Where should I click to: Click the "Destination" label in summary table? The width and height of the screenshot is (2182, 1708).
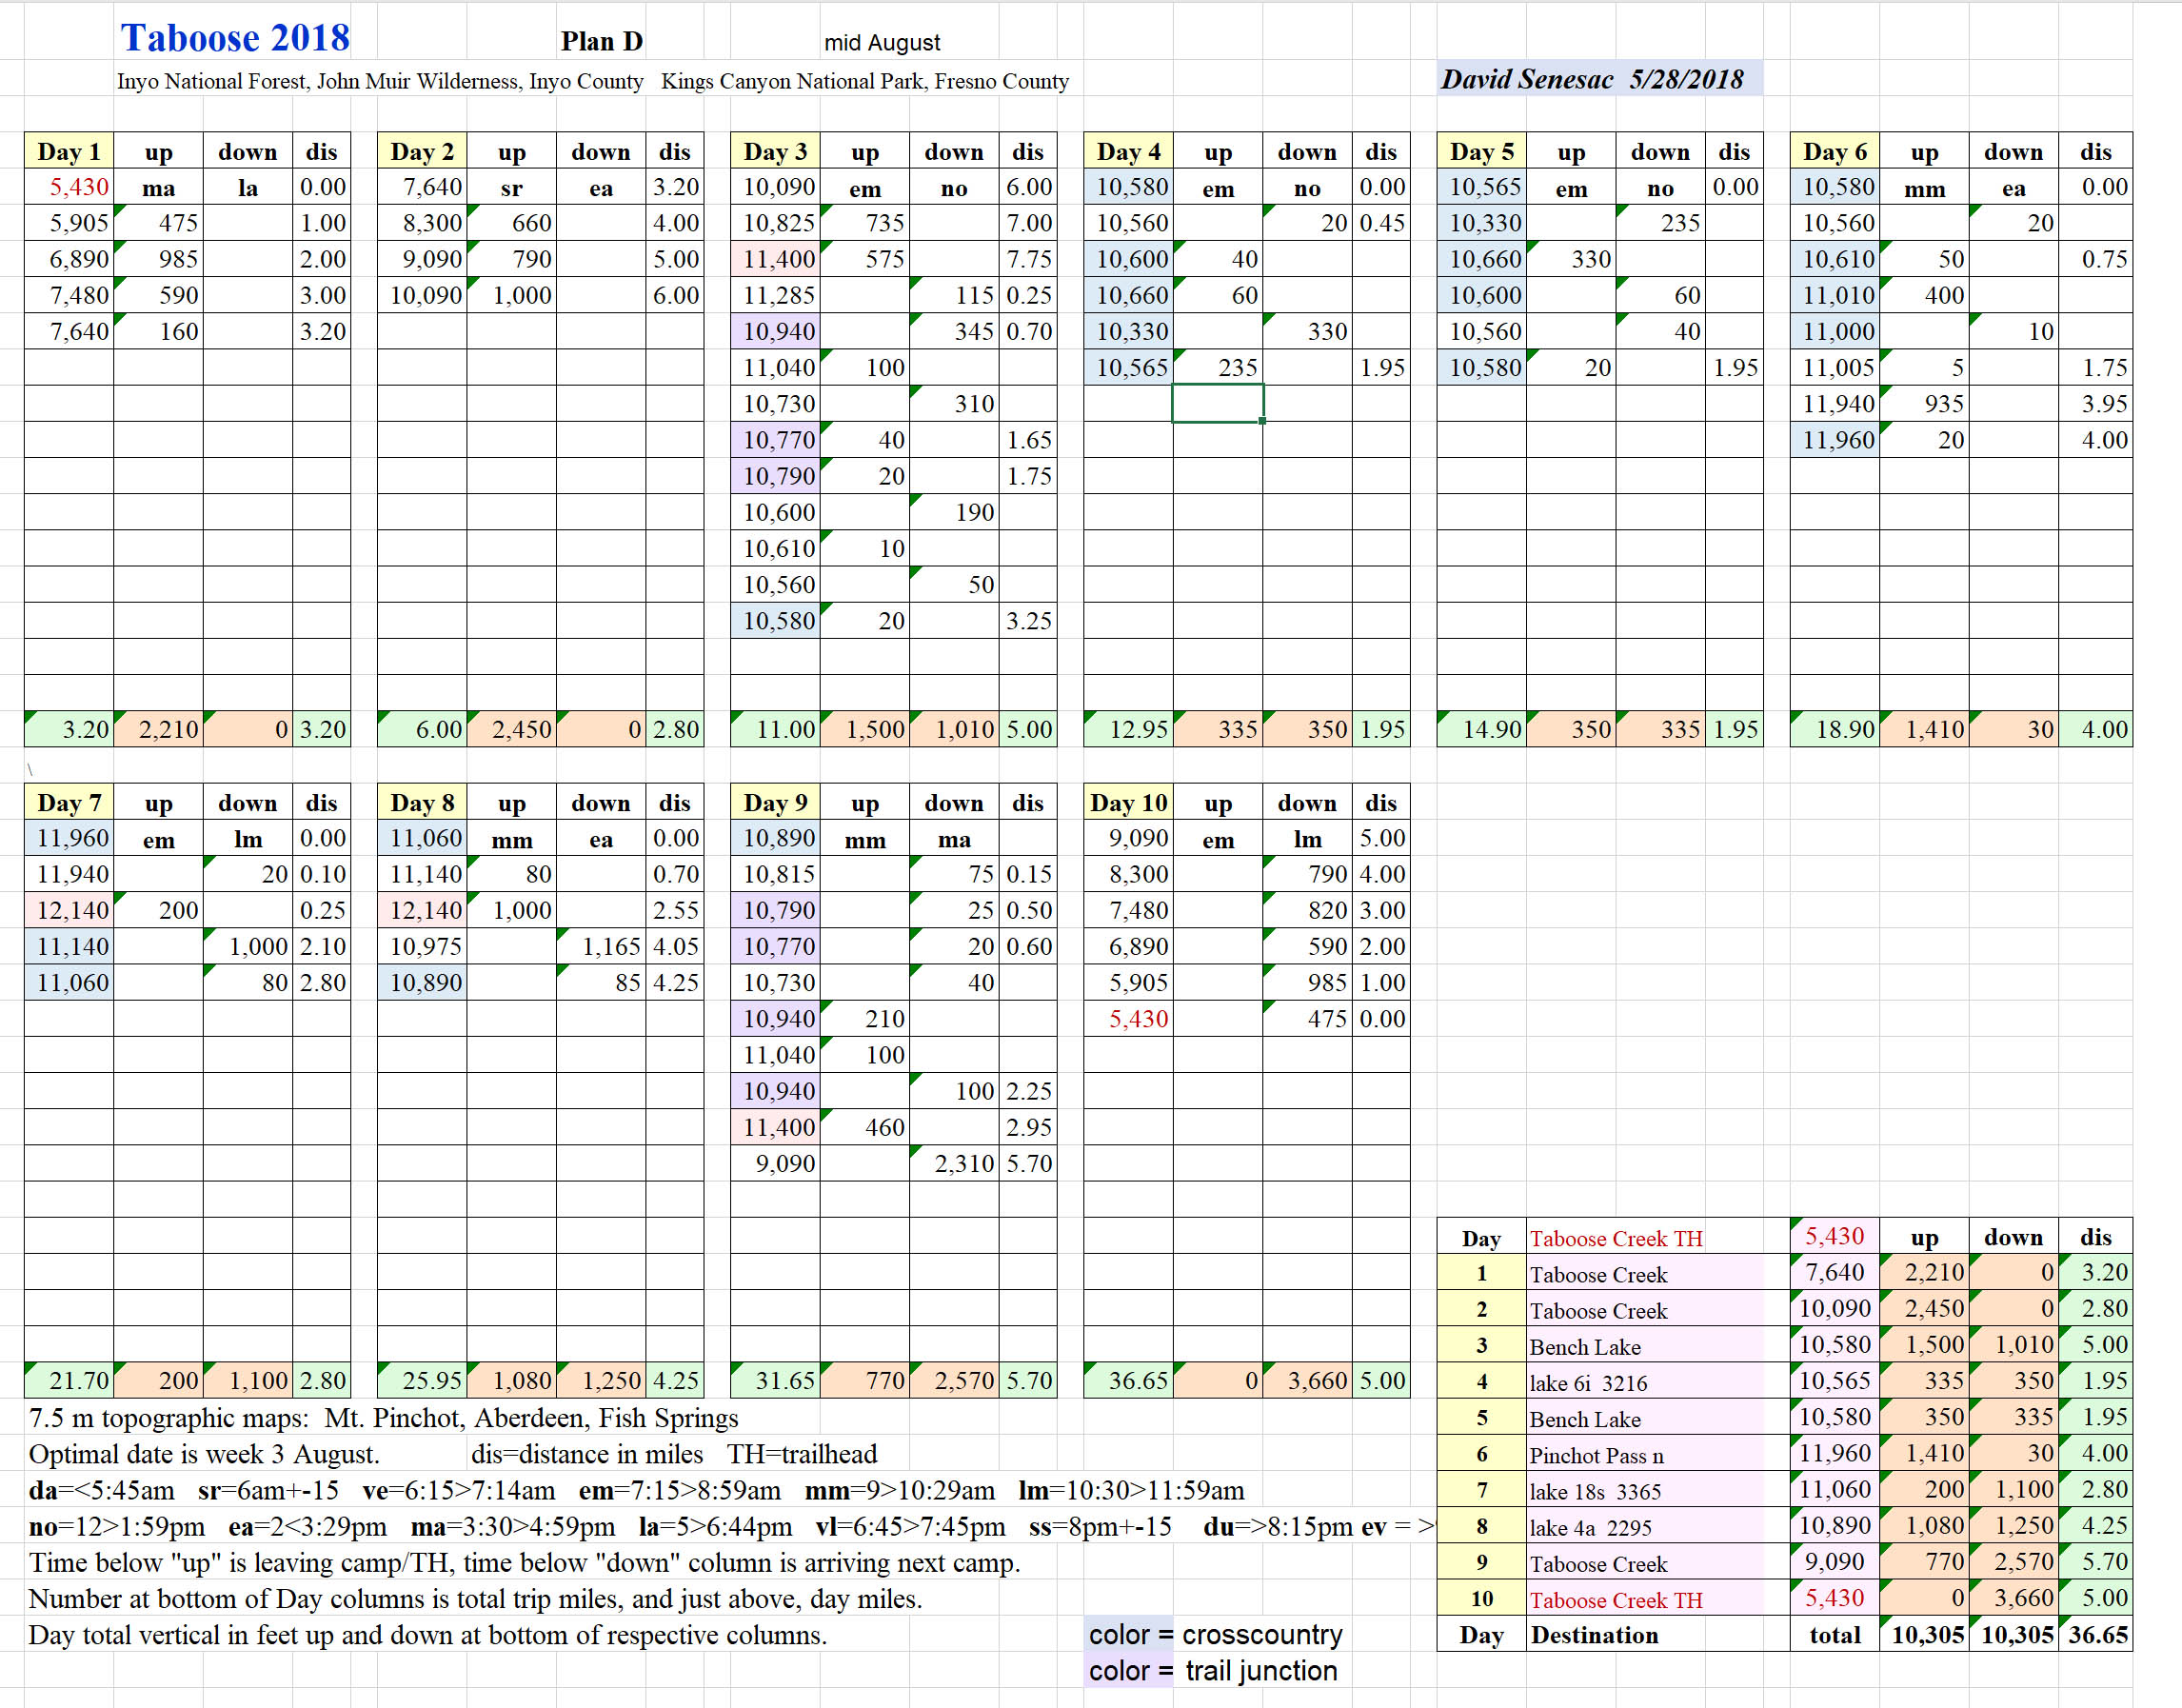click(1594, 1635)
